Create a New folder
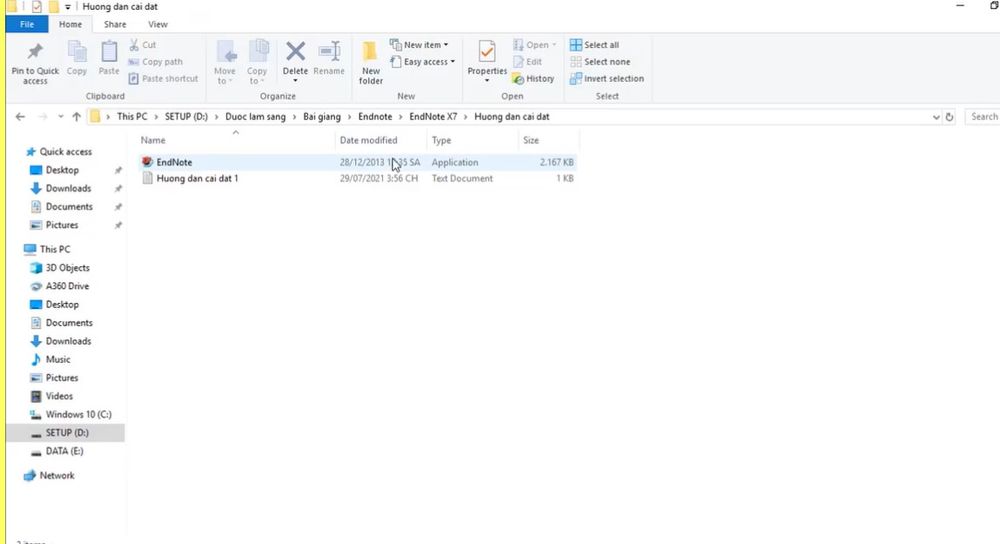1000x544 pixels. click(x=371, y=62)
